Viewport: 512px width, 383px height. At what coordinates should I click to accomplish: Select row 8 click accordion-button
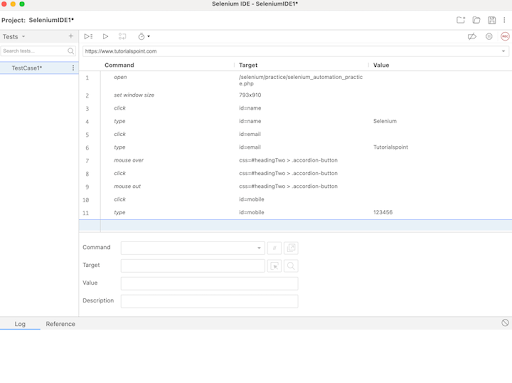295,173
